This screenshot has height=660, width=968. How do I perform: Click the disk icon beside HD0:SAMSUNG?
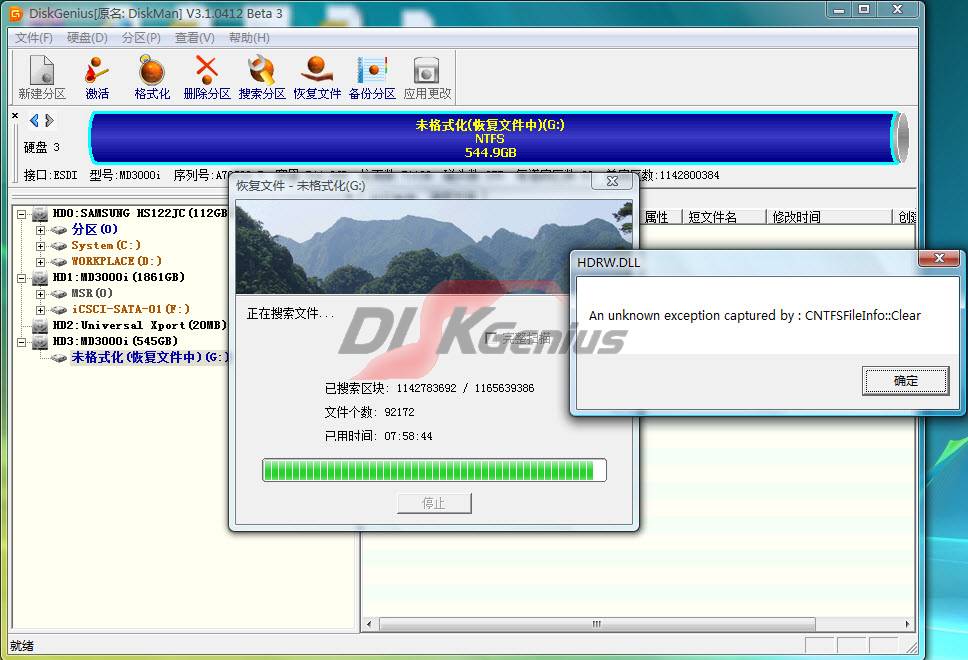(40, 214)
